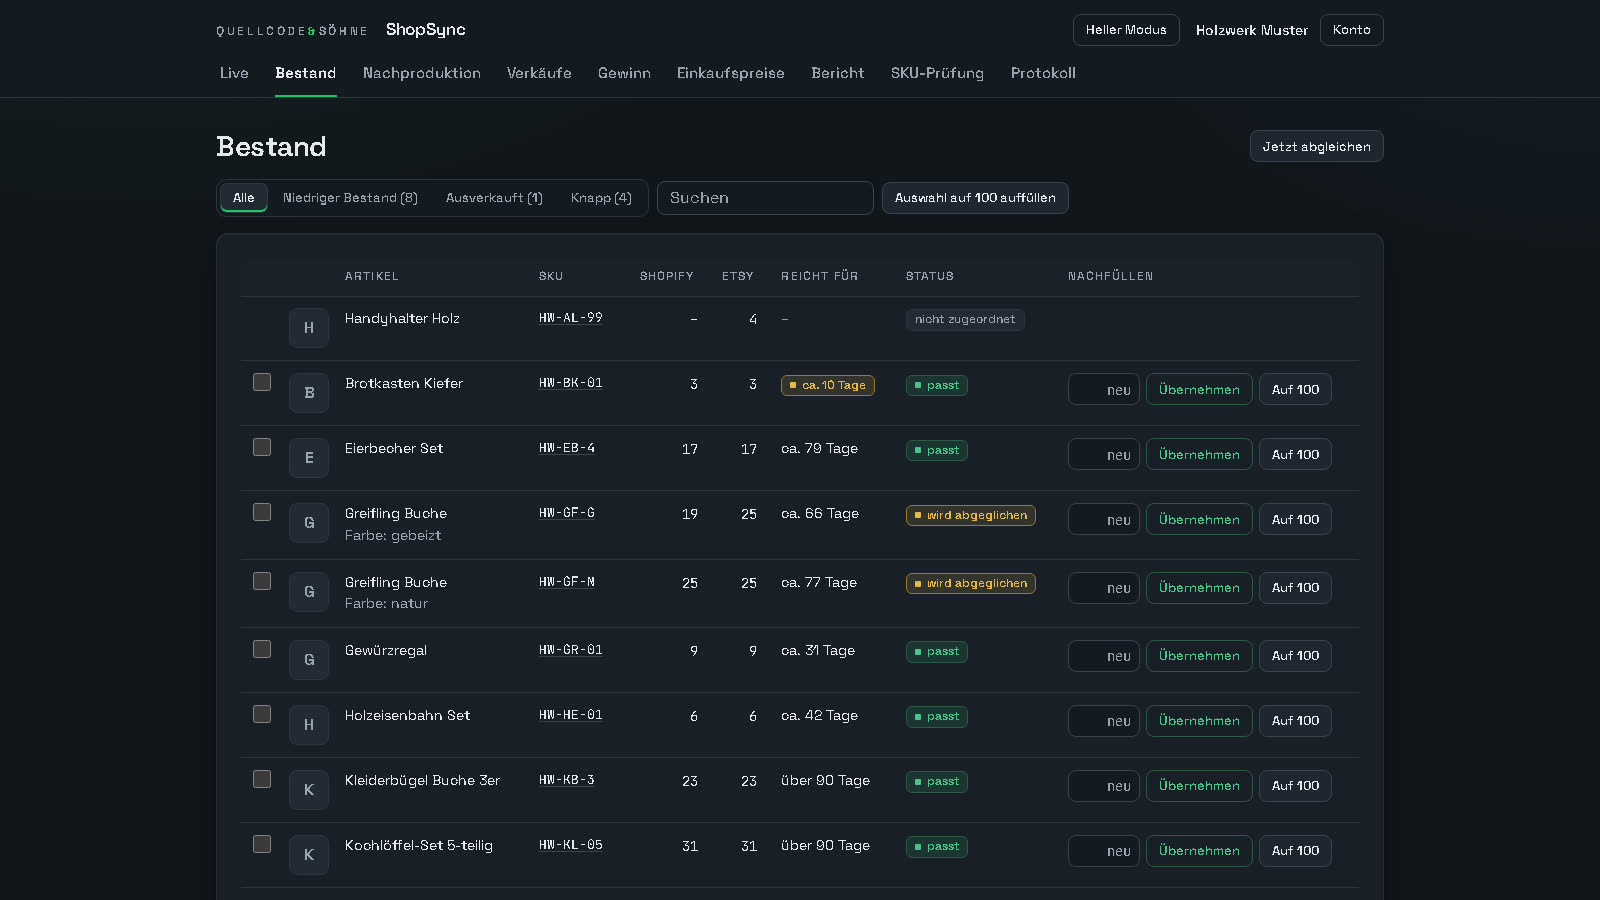Show Knapp (4) items
This screenshot has height=900, width=1600.
point(601,198)
